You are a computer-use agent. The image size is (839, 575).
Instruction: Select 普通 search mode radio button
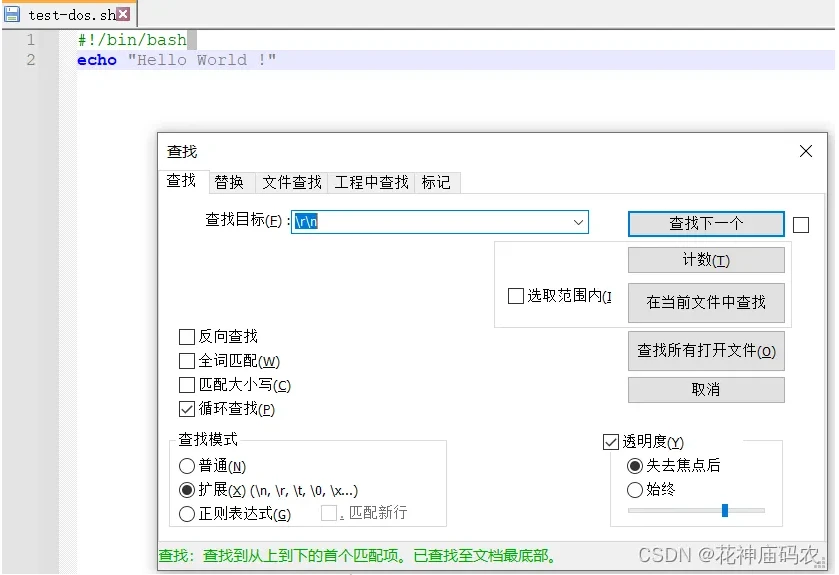187,466
